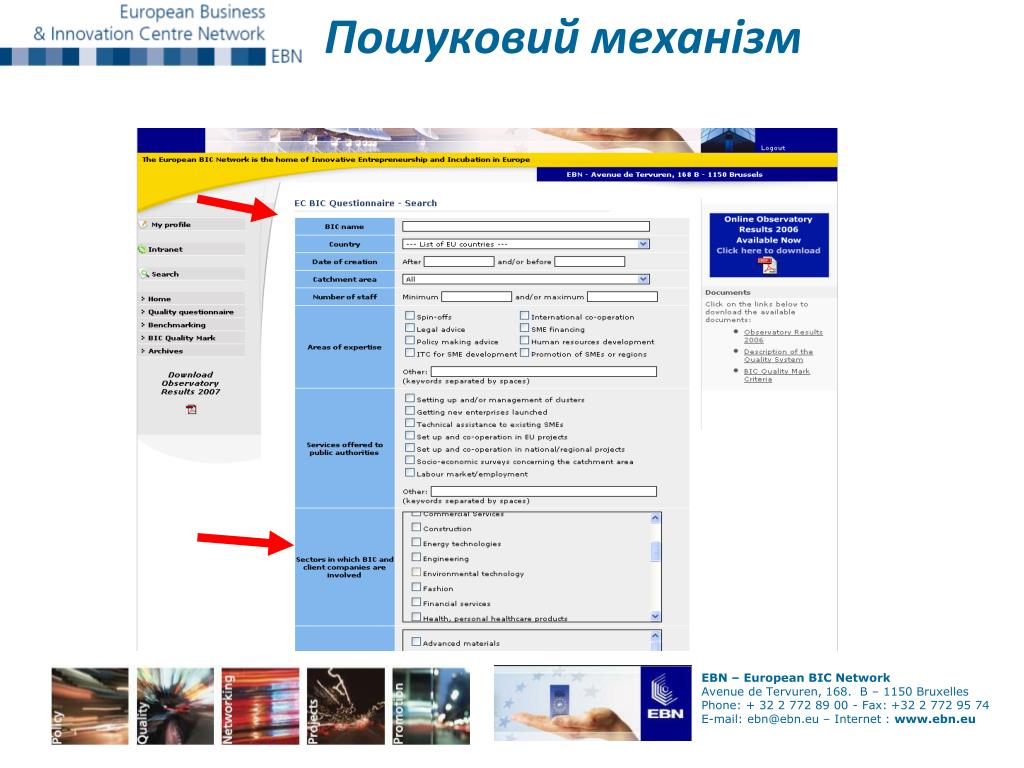The width and height of the screenshot is (1024, 768).
Task: Click Minimum number of staff field
Action: click(476, 296)
